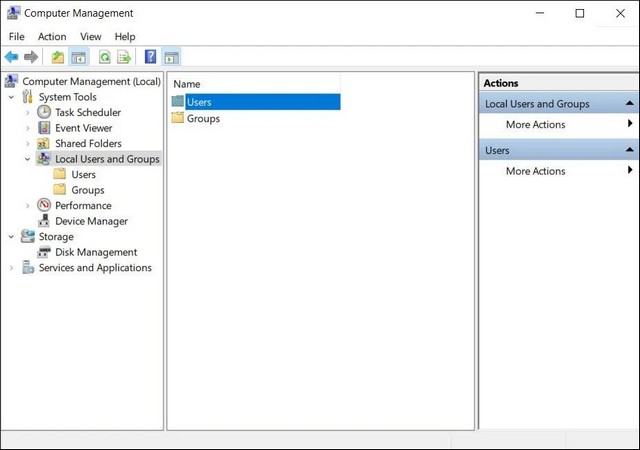Maximize the Computer Management window
640x450 pixels.
click(x=579, y=13)
